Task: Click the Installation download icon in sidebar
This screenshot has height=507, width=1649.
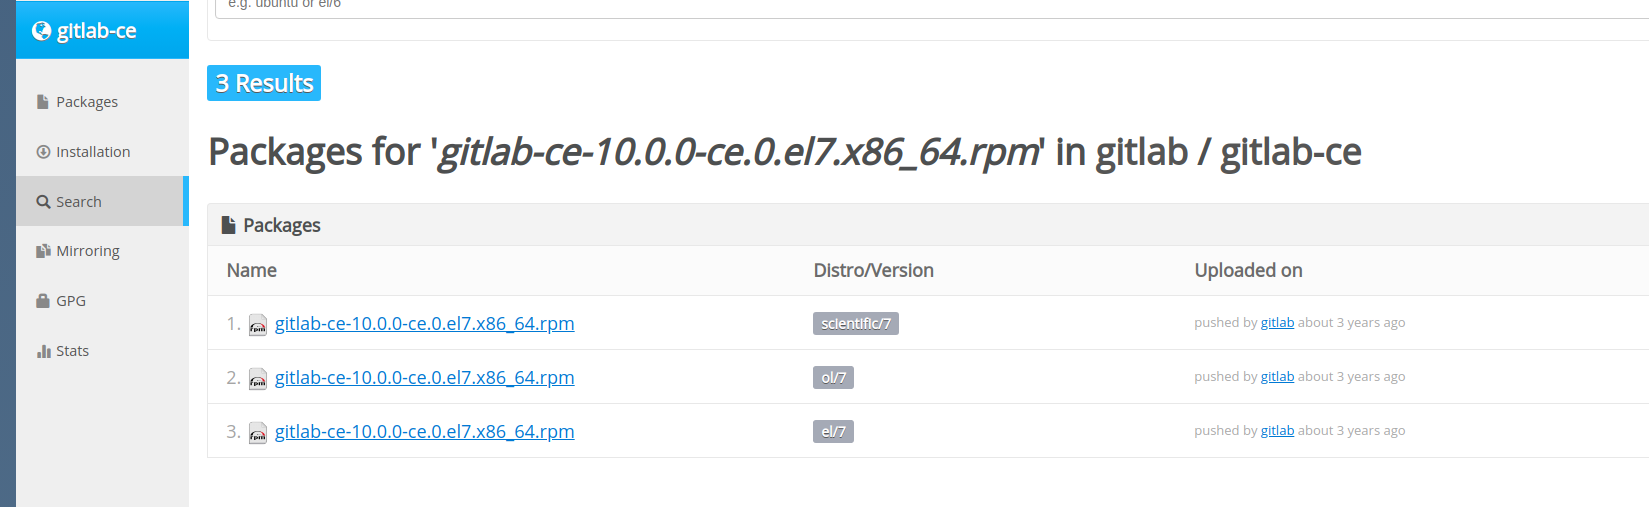Action: click(x=43, y=152)
